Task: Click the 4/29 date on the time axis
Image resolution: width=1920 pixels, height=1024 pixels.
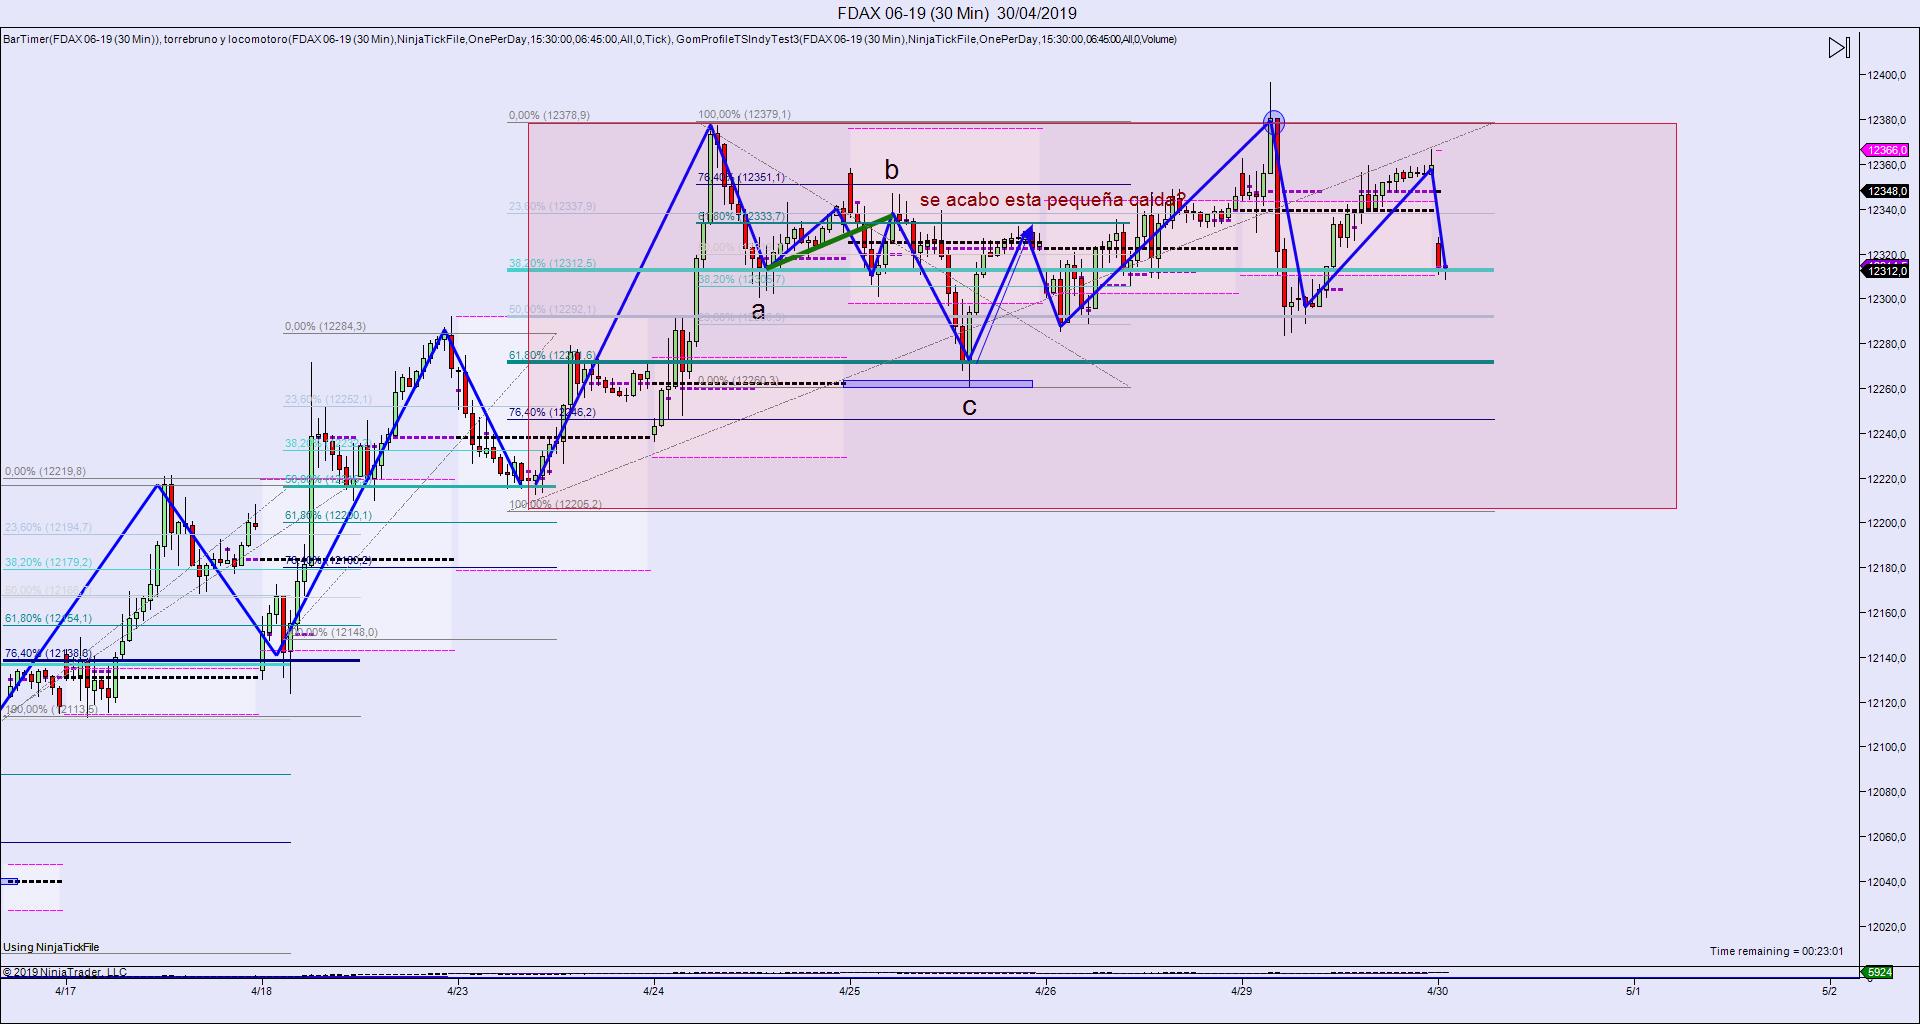Action: pyautogui.click(x=1241, y=991)
